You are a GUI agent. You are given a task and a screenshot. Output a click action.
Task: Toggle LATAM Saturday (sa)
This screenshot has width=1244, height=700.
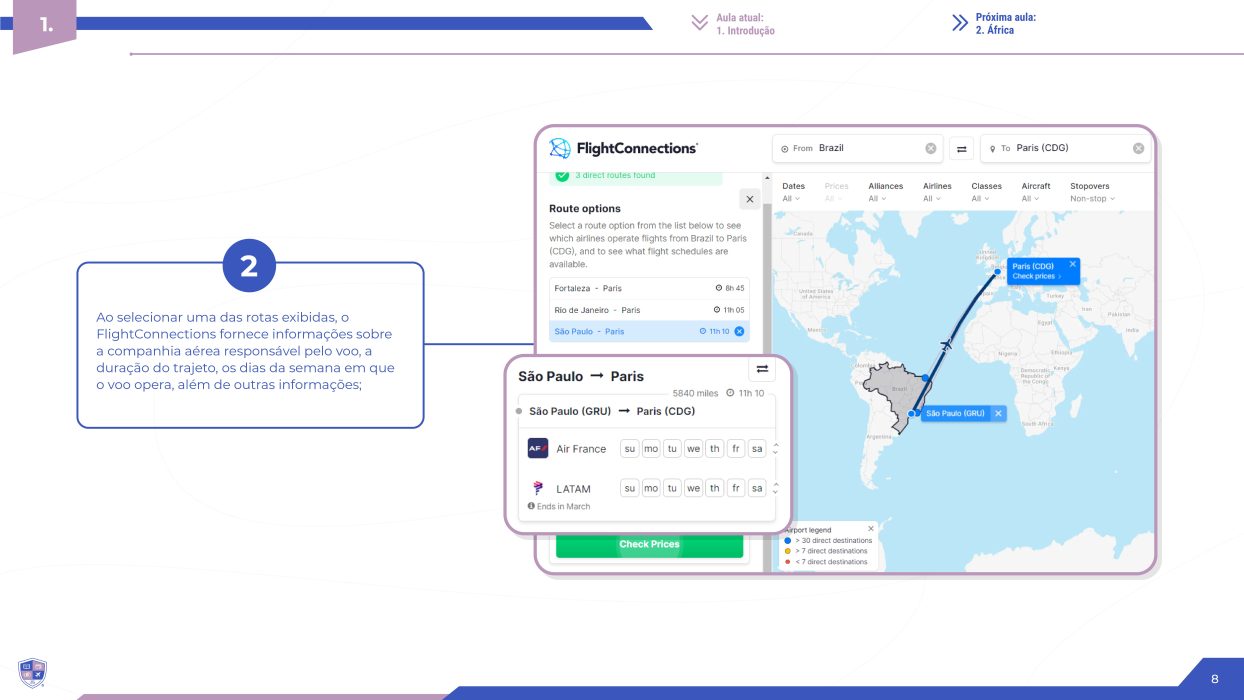pos(757,488)
